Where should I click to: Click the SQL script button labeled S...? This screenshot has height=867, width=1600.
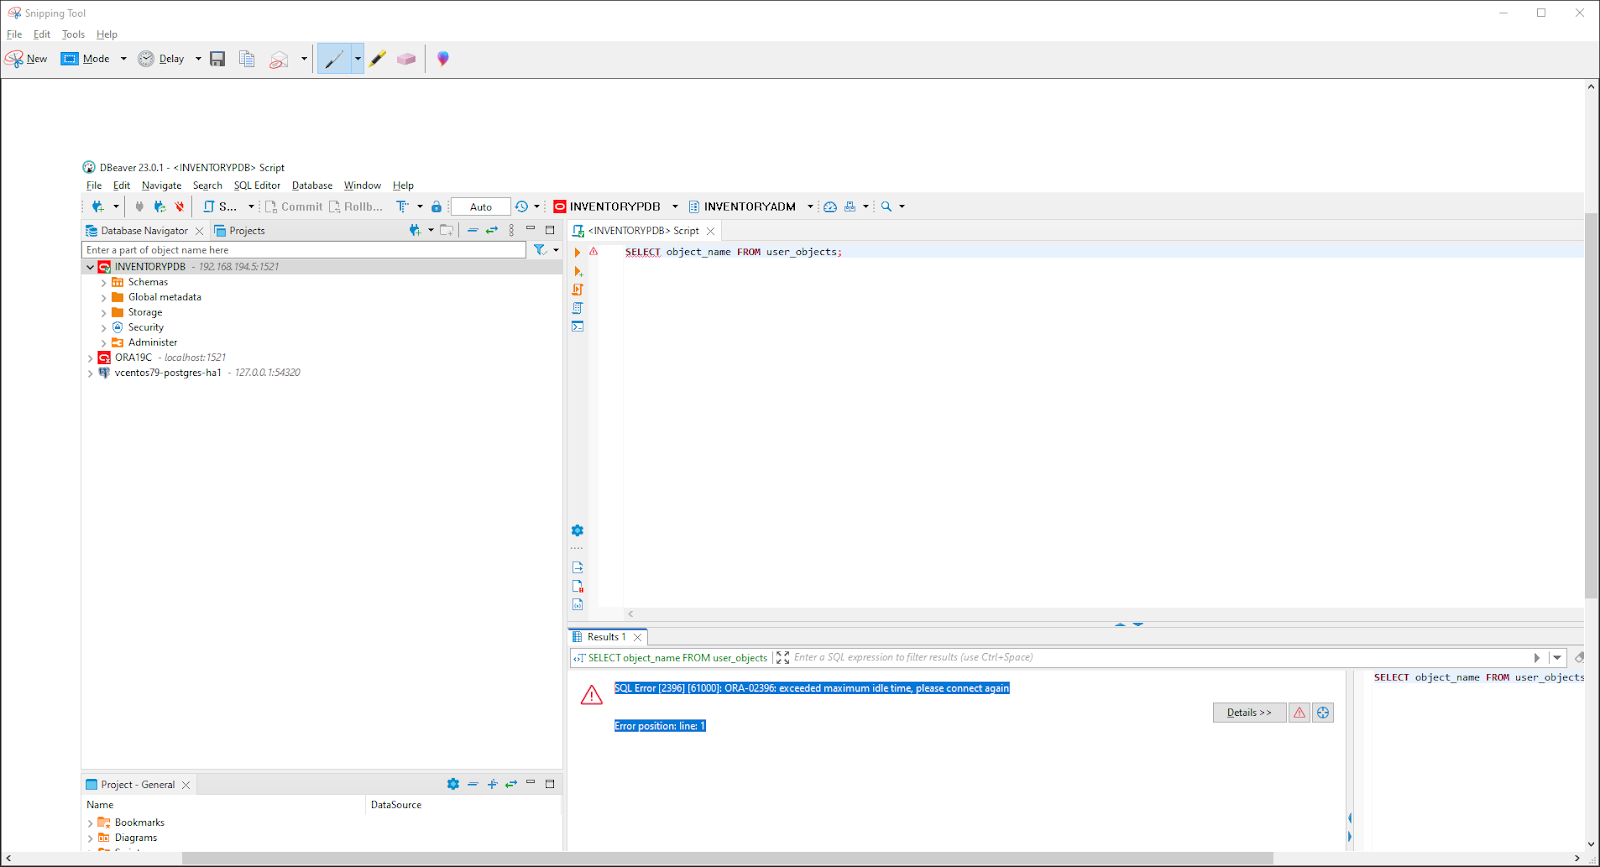pos(220,207)
